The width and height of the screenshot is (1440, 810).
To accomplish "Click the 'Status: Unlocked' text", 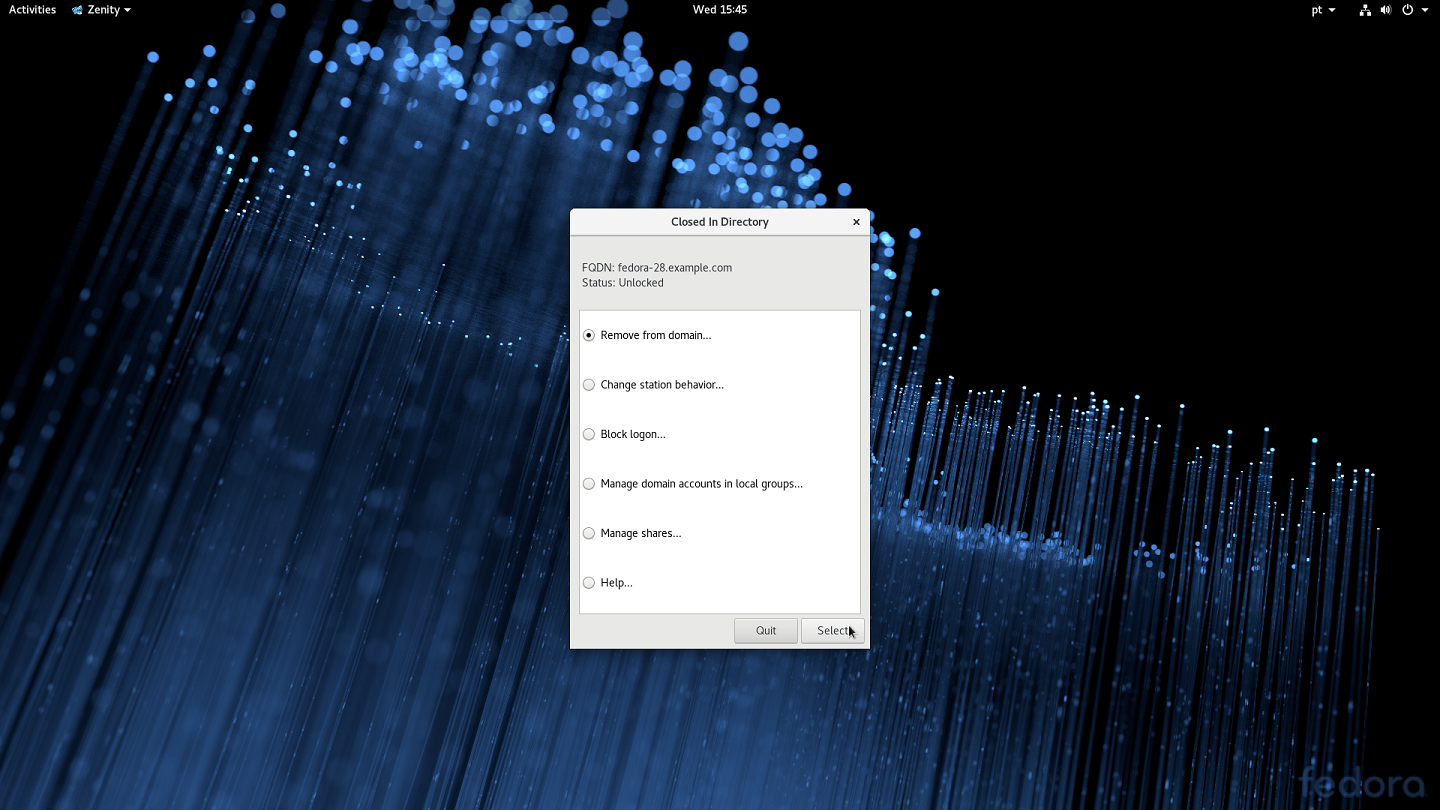I will pos(623,283).
